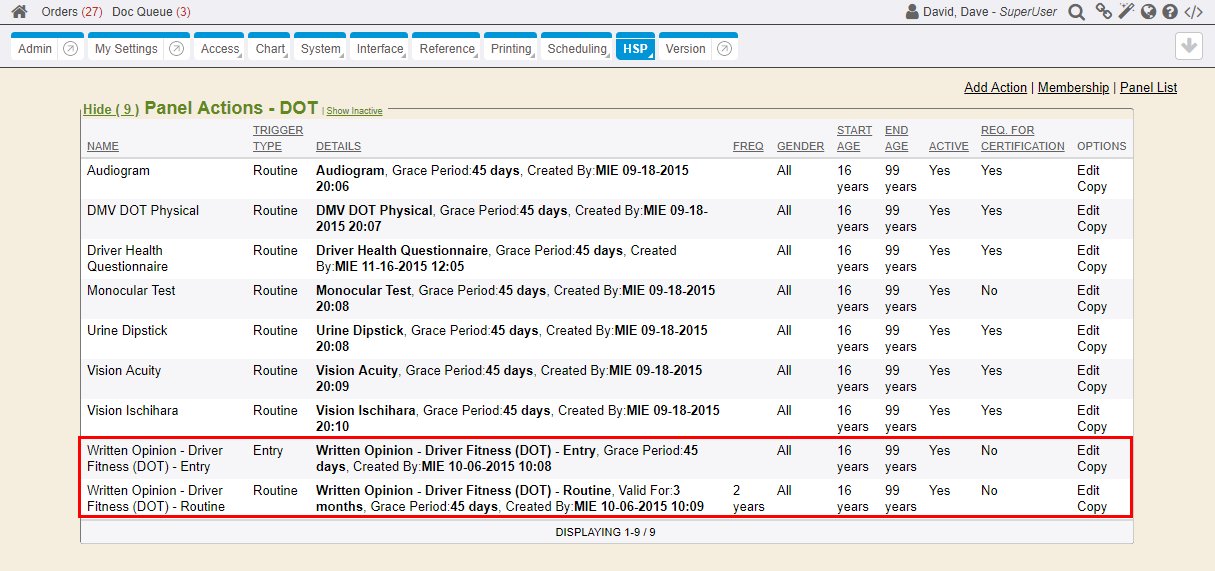Edit the Audiogram panel action

click(x=1088, y=171)
